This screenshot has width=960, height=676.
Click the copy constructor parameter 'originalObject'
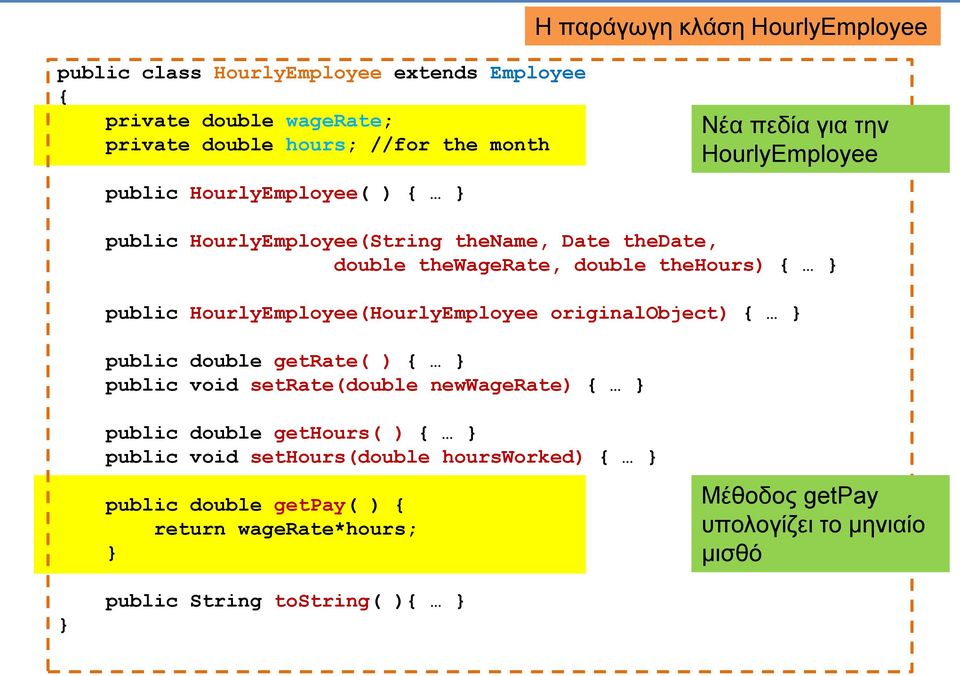[x=632, y=314]
